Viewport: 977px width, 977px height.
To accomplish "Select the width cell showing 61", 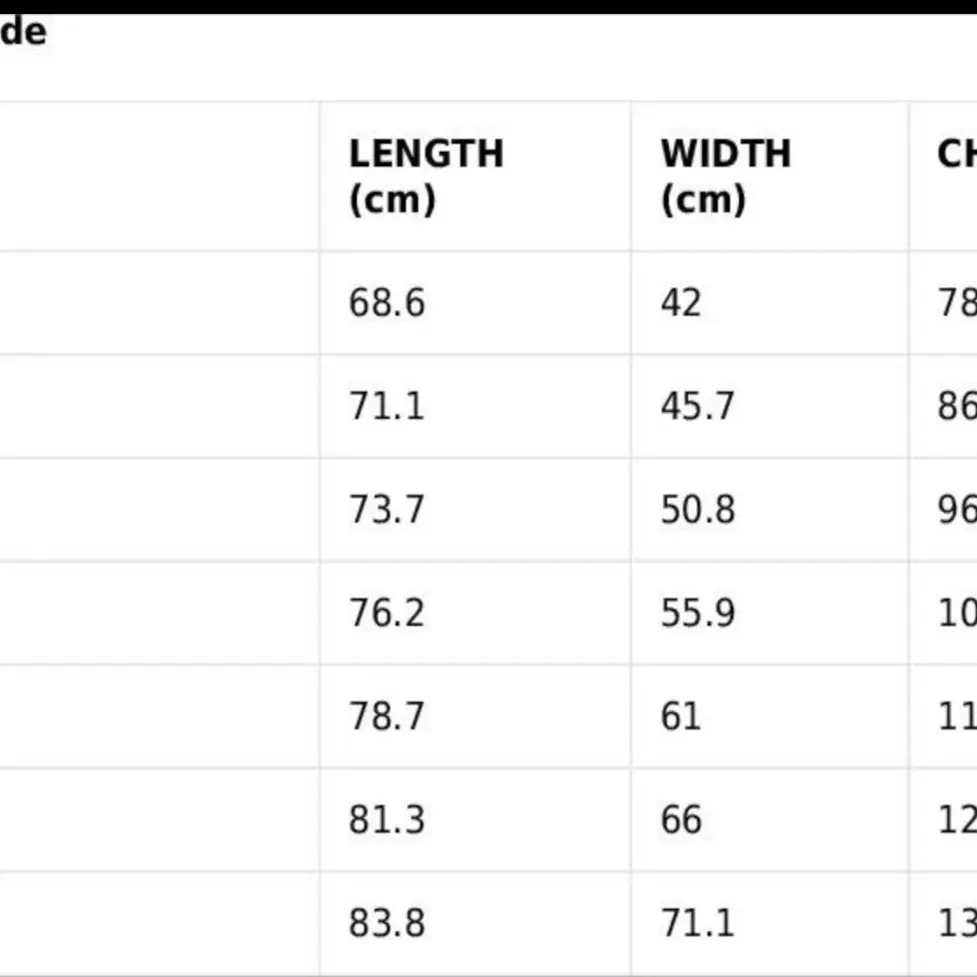I will 681,716.
